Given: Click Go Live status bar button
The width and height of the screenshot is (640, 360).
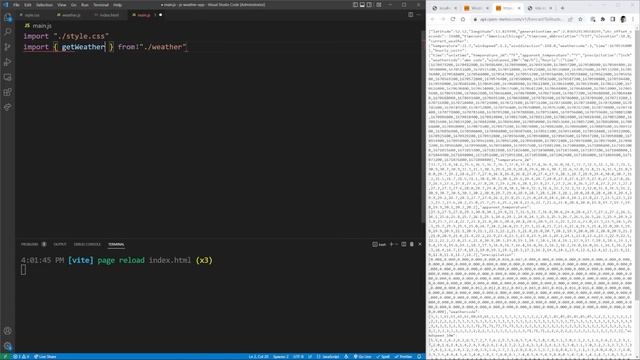Looking at the screenshot, I should 362,357.
